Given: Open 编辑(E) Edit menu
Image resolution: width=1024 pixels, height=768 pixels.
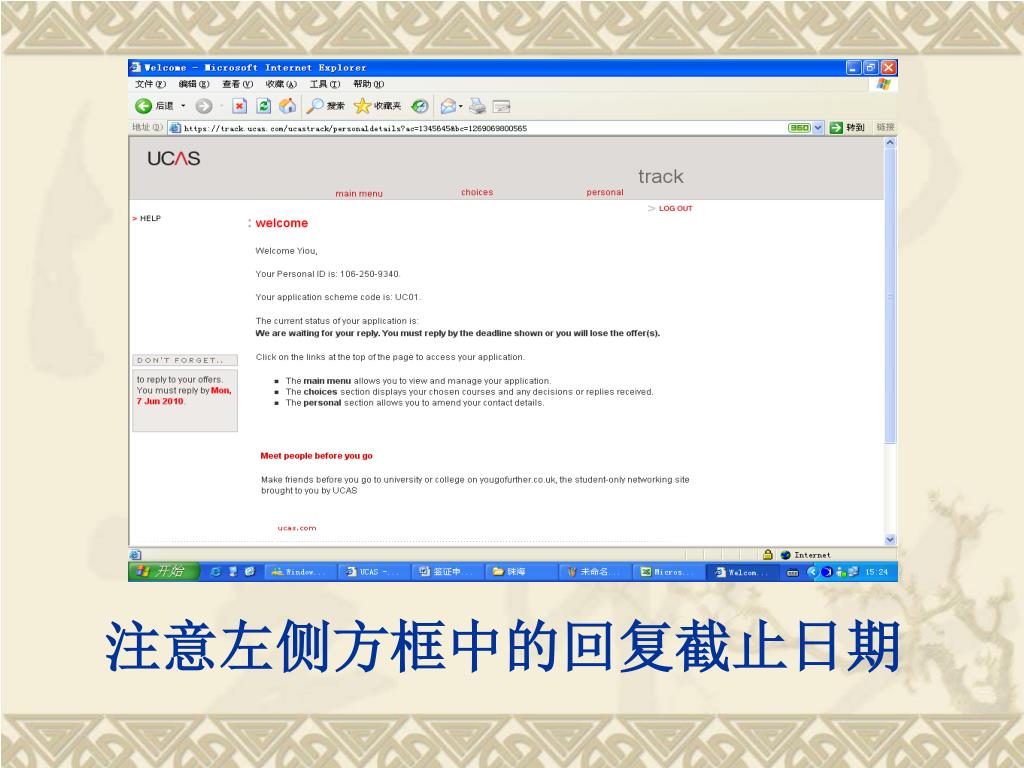Looking at the screenshot, I should [x=194, y=84].
